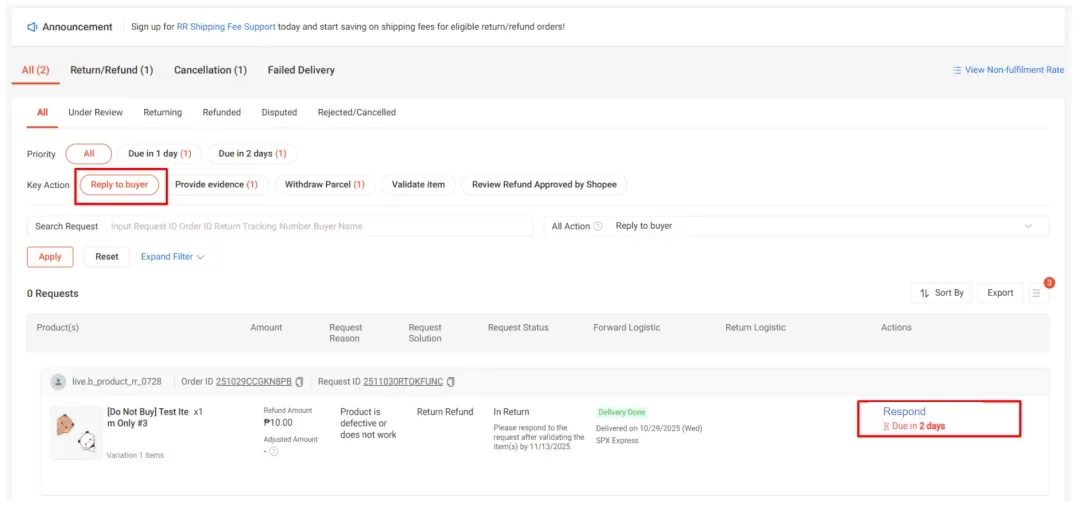Copy the Request ID with copy icon
Image resolution: width=1080 pixels, height=515 pixels.
click(451, 382)
